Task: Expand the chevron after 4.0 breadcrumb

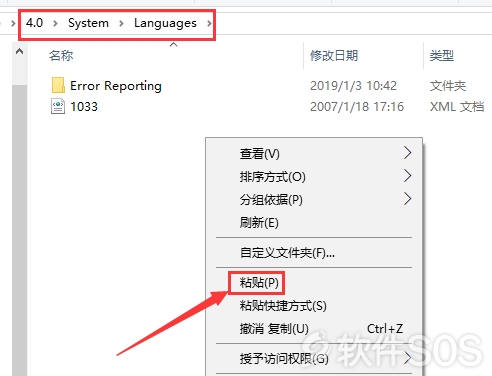Action: point(55,23)
